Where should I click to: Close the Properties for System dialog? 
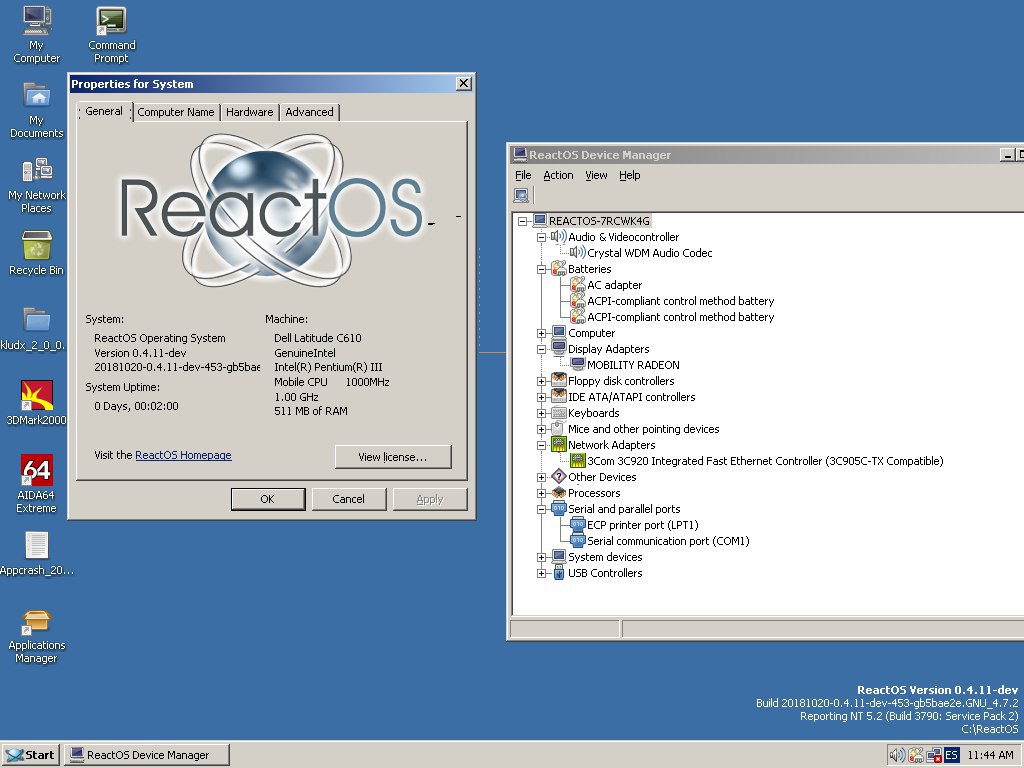[464, 84]
